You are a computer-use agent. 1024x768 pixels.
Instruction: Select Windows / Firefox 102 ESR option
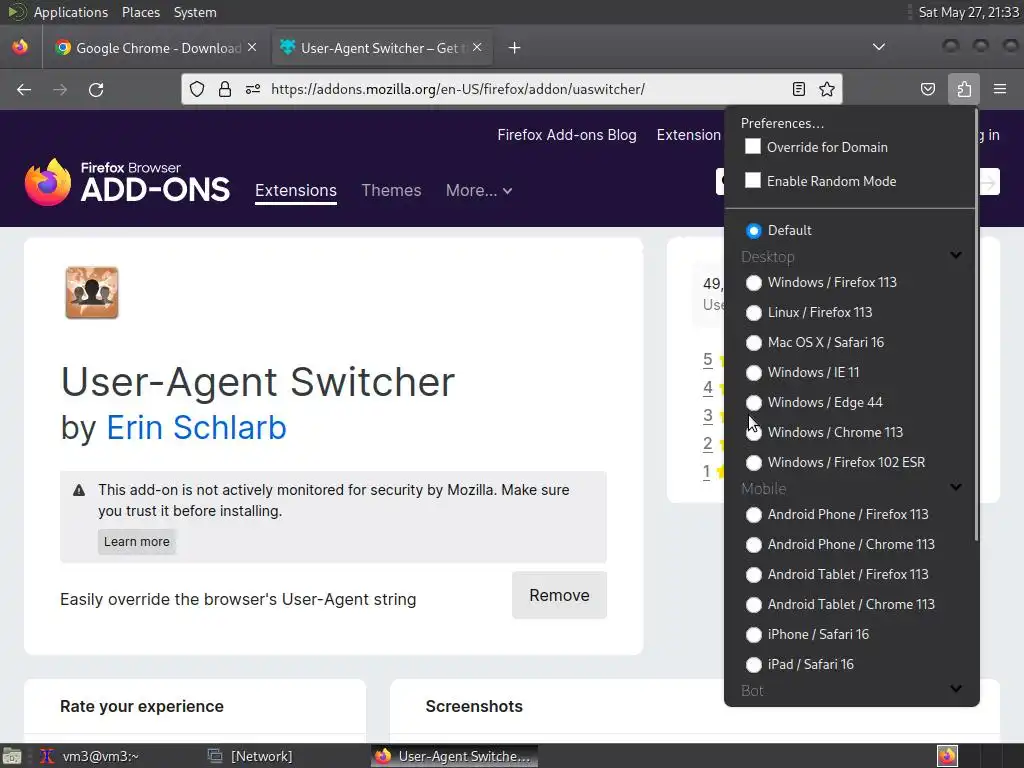click(754, 463)
